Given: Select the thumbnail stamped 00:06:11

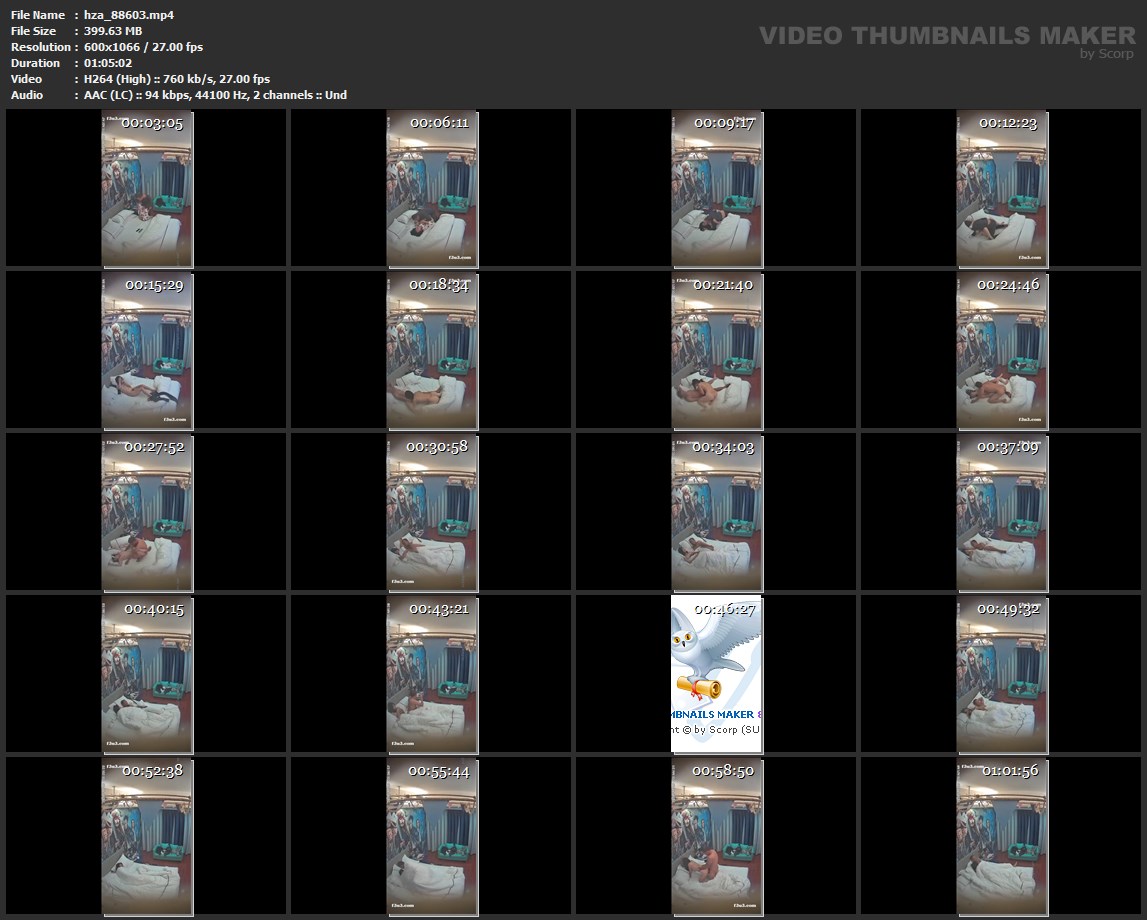Looking at the screenshot, I should click(x=432, y=189).
